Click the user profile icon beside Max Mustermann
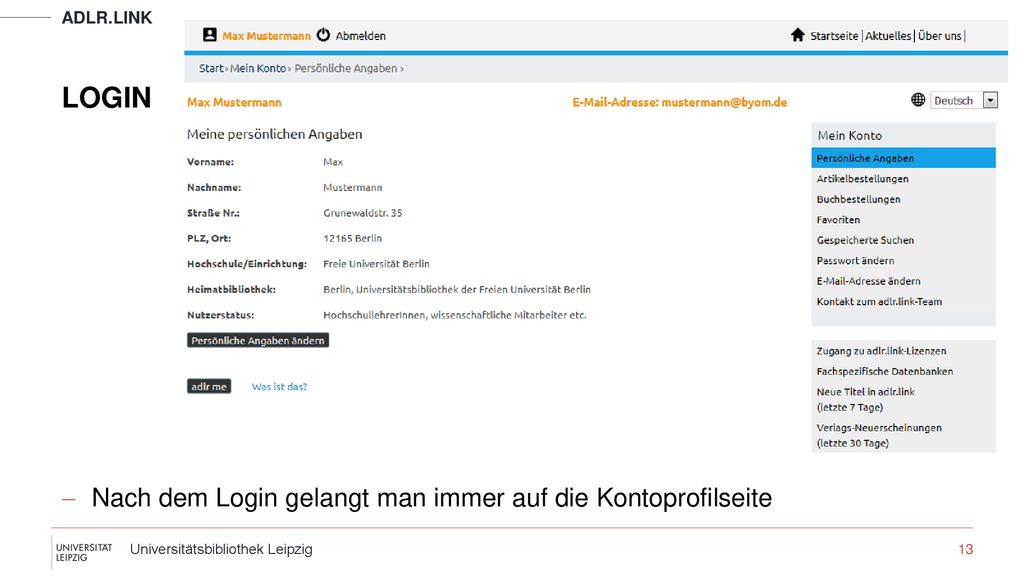 click(210, 35)
